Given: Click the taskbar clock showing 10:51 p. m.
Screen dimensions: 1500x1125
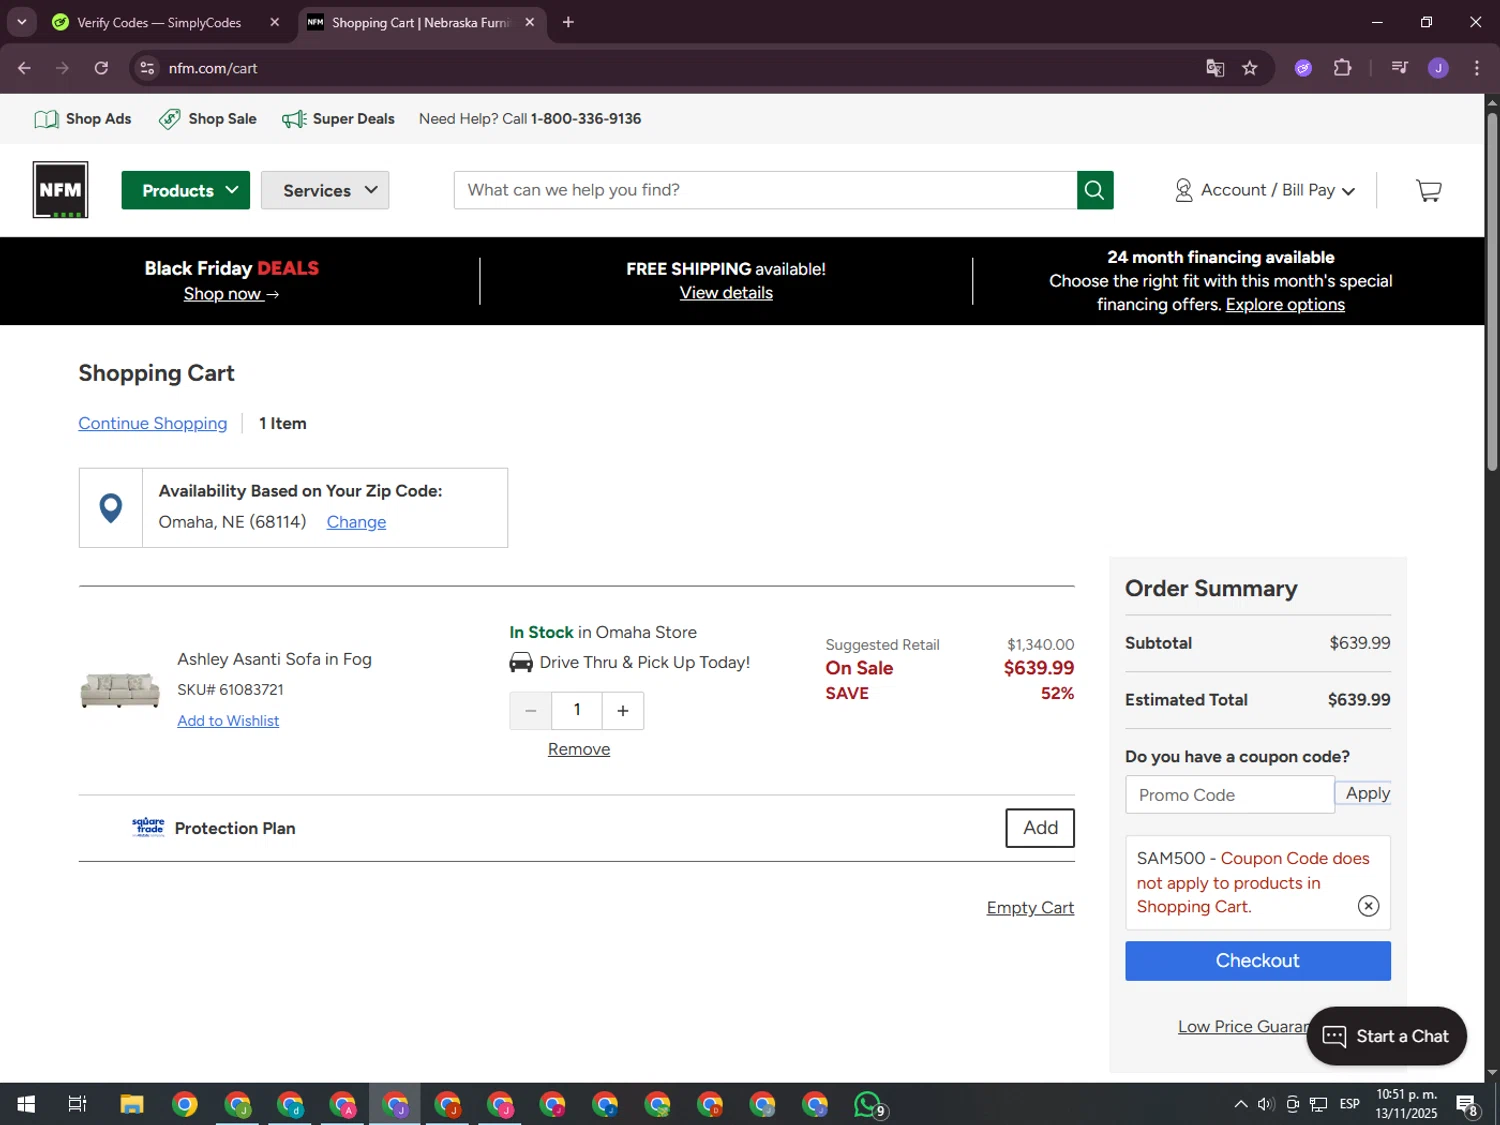Looking at the screenshot, I should [1406, 1104].
